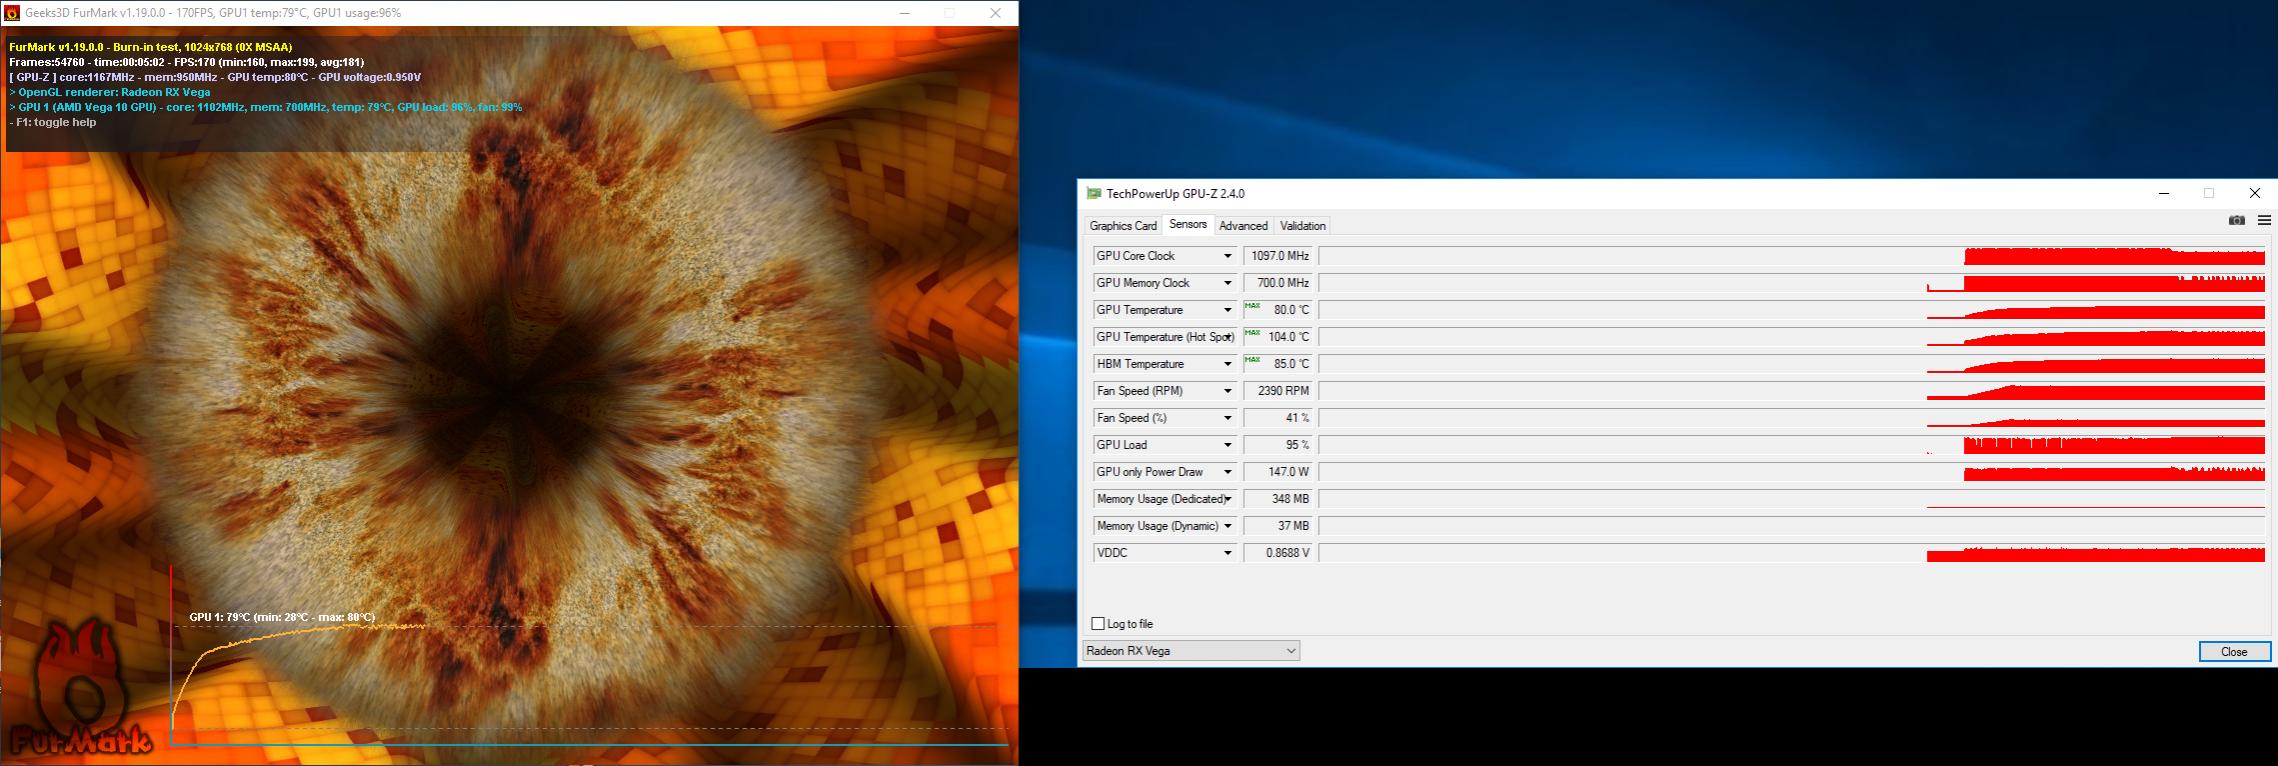Viewport: 2278px width, 766px height.
Task: Click the FurMark GPU 1 temperature graph label
Action: (x=282, y=617)
